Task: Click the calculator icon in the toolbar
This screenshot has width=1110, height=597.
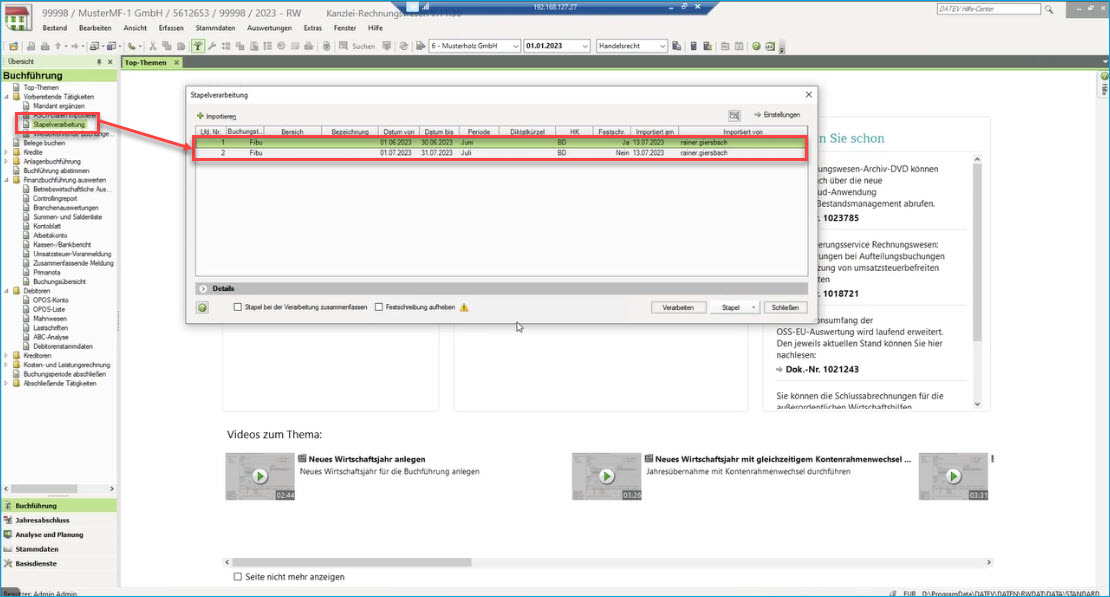Action: pos(694,46)
